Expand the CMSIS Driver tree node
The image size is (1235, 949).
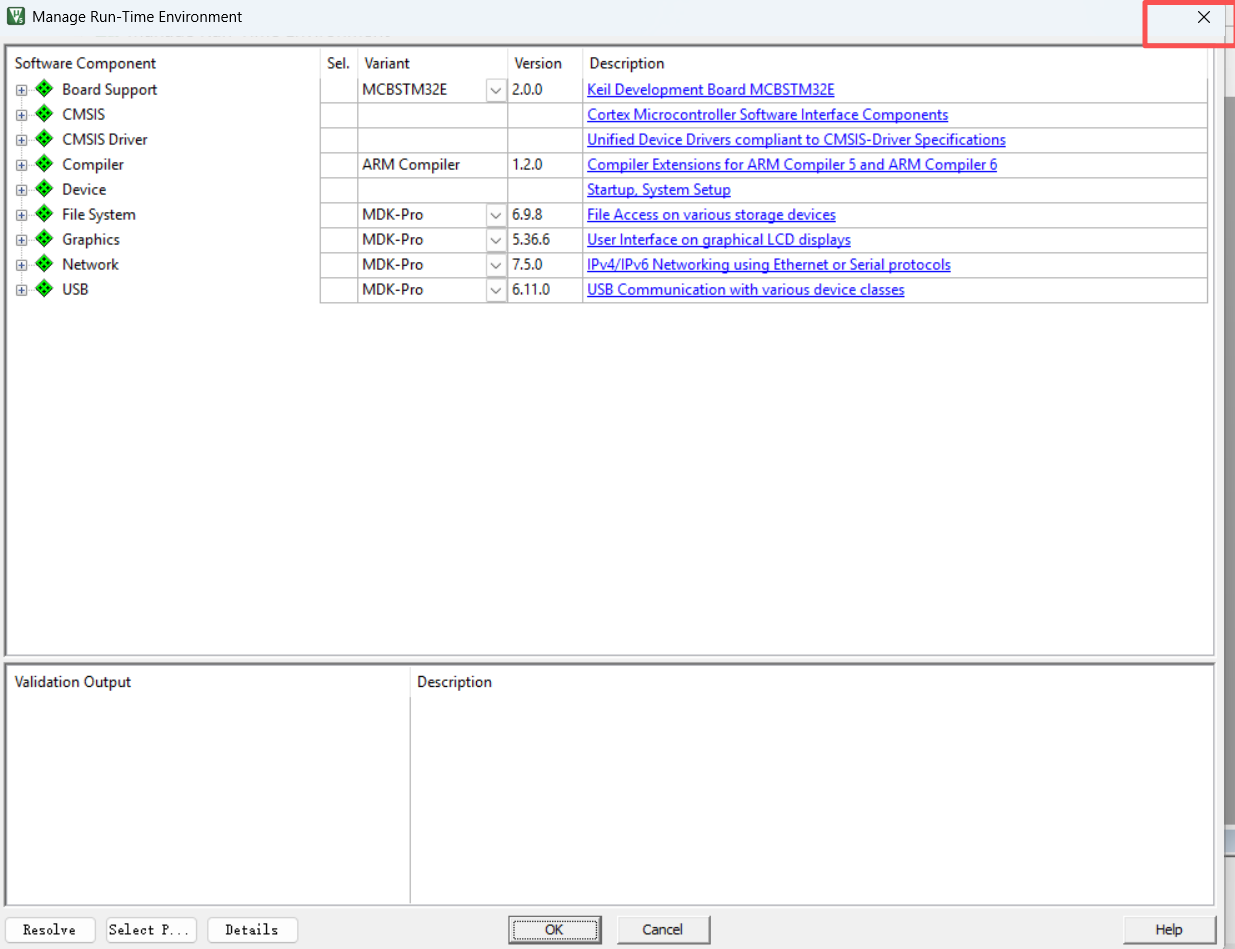21,140
